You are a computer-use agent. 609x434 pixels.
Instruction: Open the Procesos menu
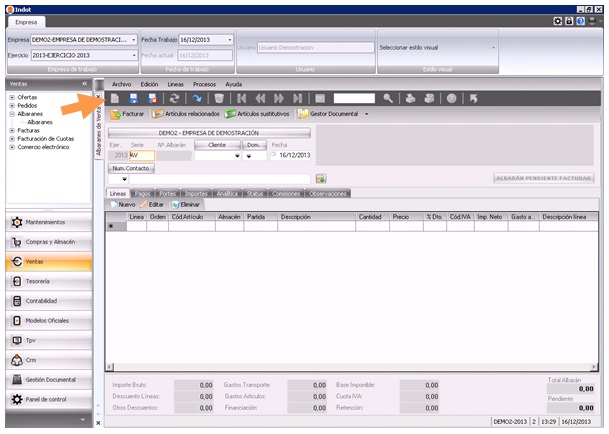pyautogui.click(x=204, y=84)
